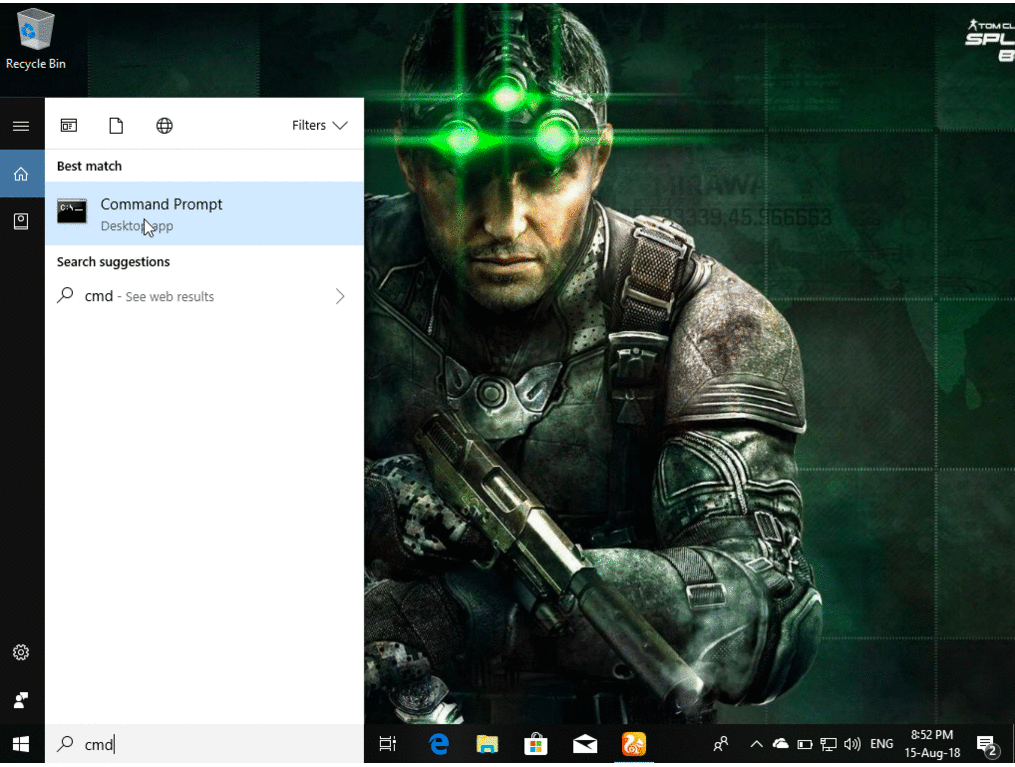
Task: Select the Home icon in the search sidebar
Action: 21,173
